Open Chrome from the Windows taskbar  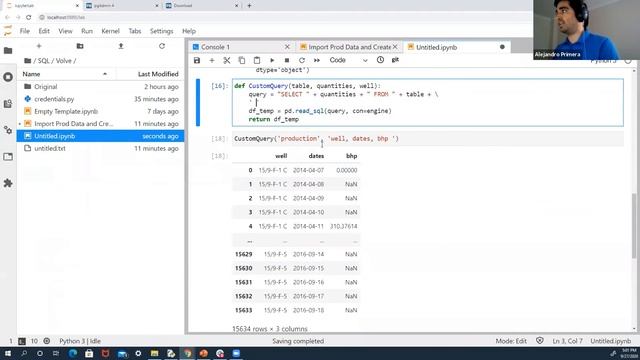187,353
